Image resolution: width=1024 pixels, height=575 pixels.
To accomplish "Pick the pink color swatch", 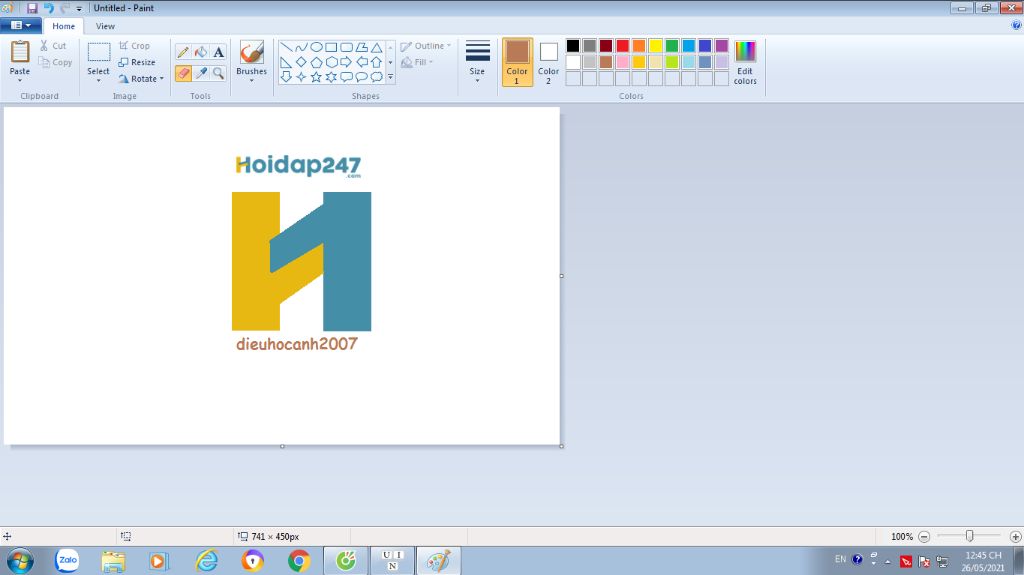I will 622,62.
